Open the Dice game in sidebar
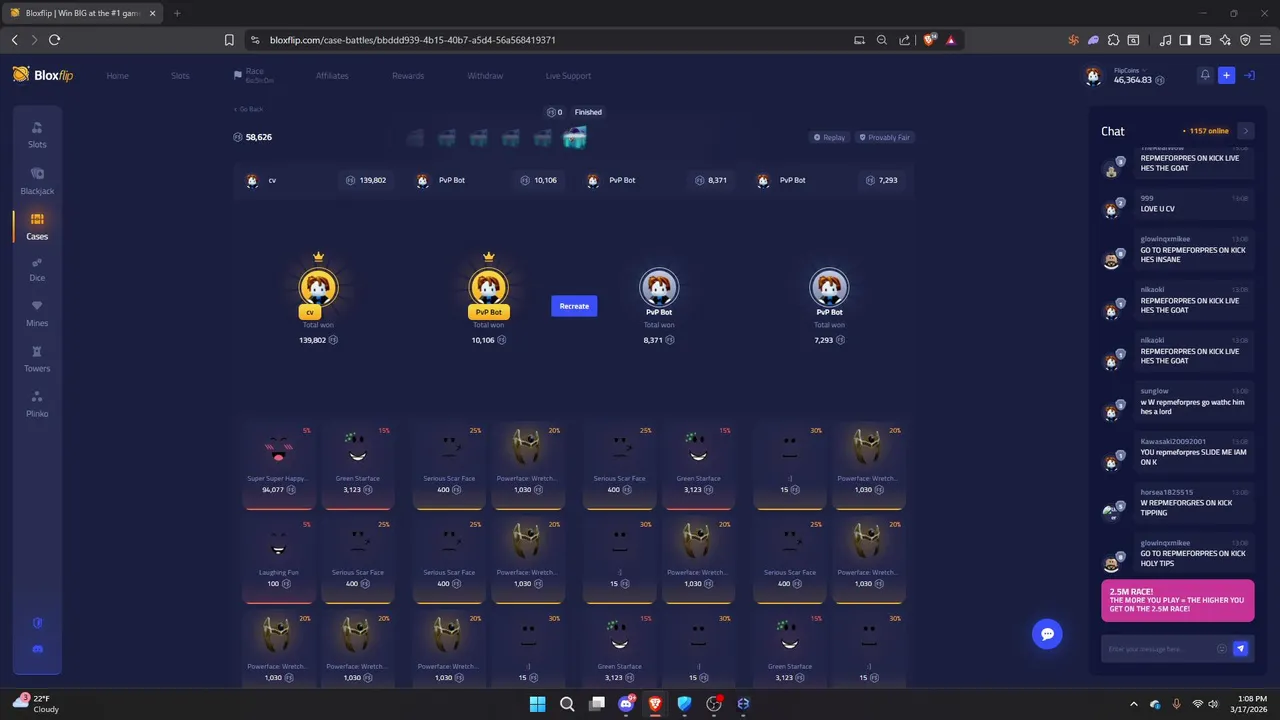Screen dimensions: 1280x720 coord(37,270)
